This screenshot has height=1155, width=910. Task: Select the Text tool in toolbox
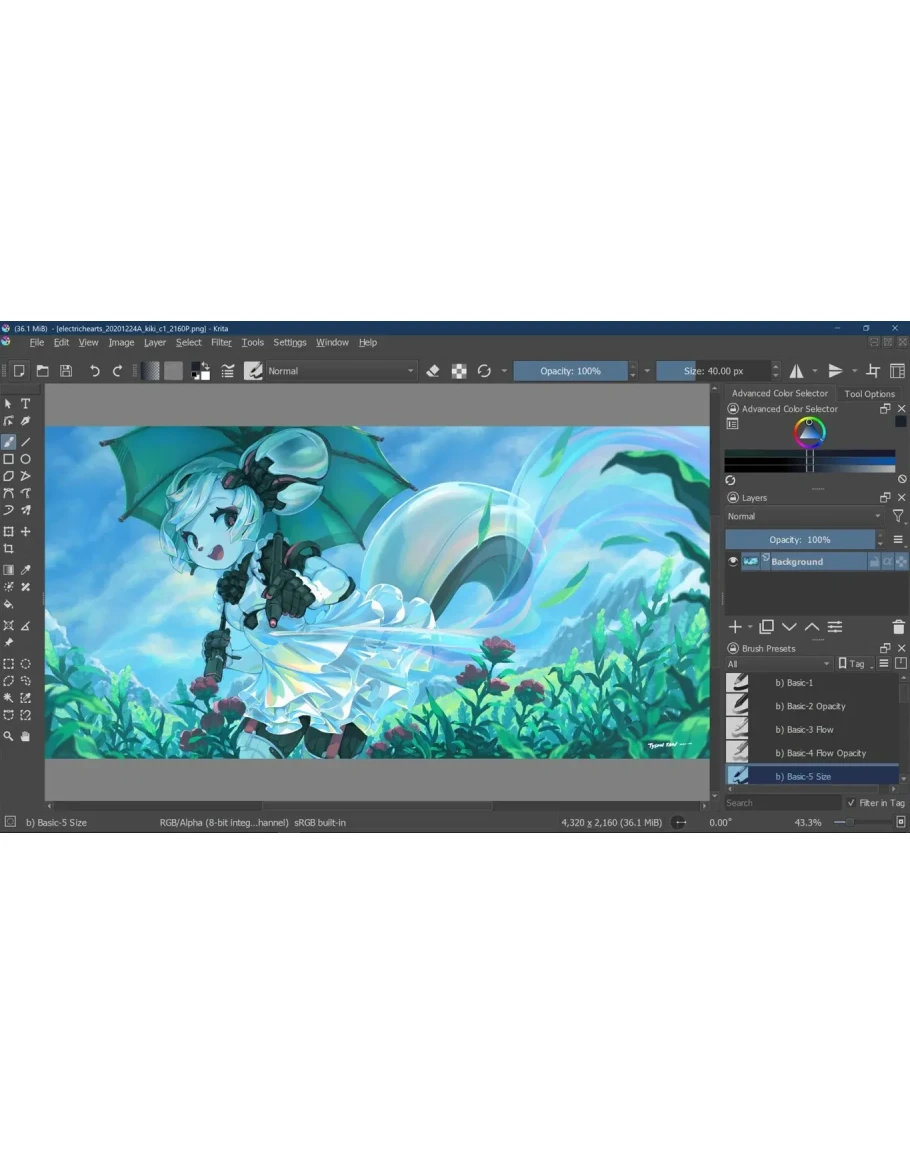point(26,403)
